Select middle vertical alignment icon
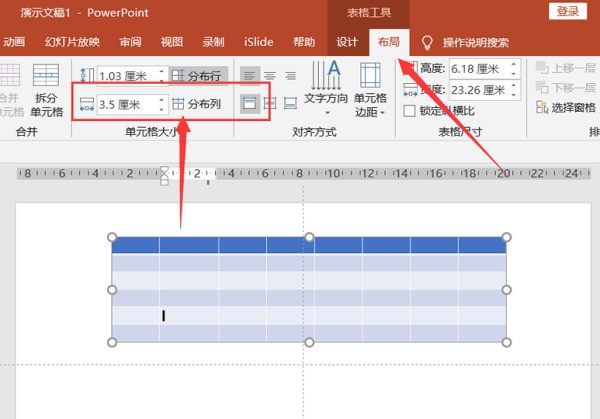This screenshot has height=419, width=600. (270, 104)
